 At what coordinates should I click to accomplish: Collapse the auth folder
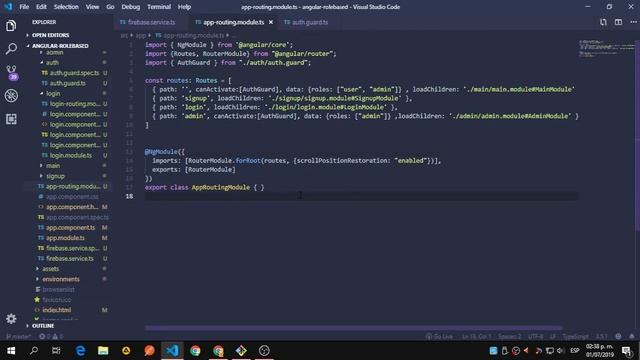tap(52, 62)
